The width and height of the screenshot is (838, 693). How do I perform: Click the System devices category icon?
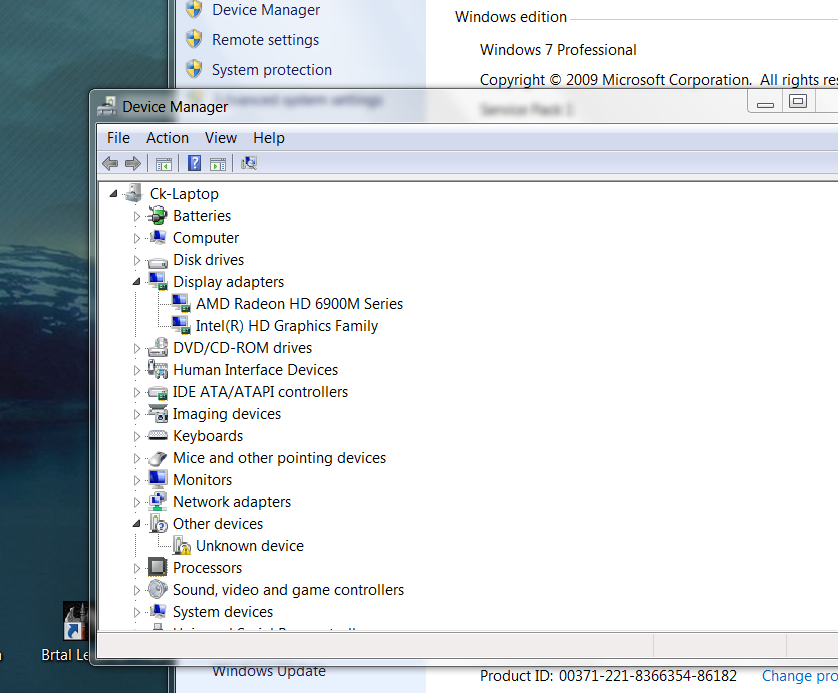pos(158,611)
